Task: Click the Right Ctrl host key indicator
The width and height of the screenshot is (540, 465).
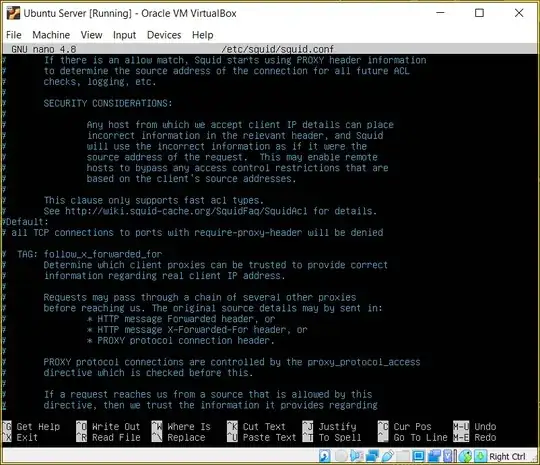Action: point(507,456)
